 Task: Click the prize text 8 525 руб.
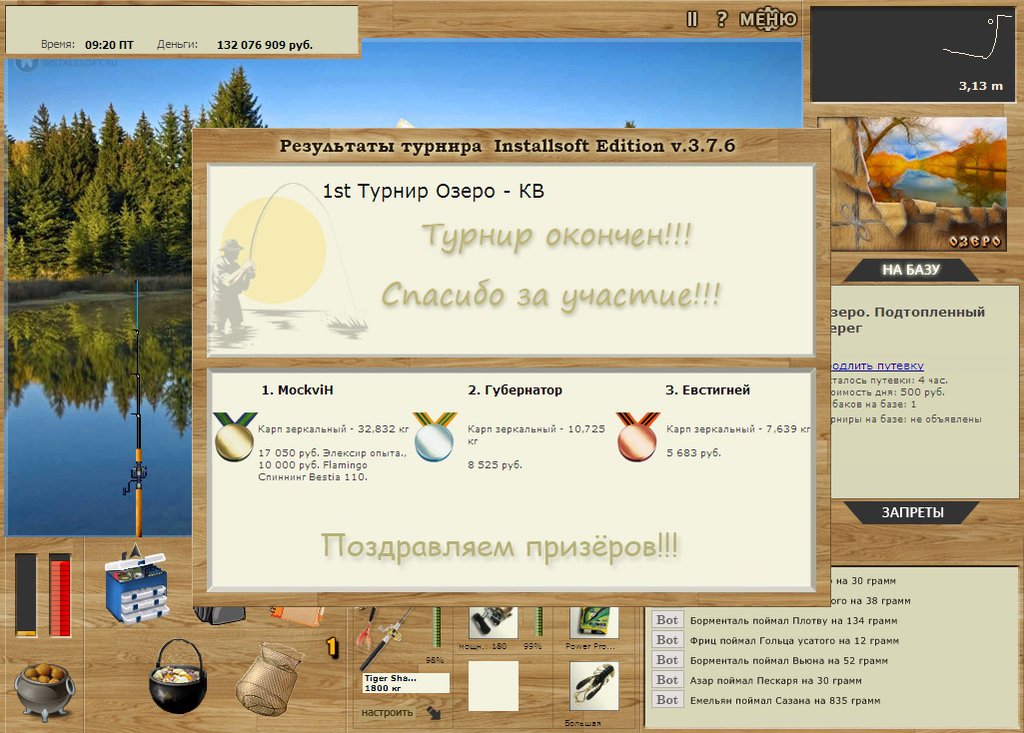(494, 465)
